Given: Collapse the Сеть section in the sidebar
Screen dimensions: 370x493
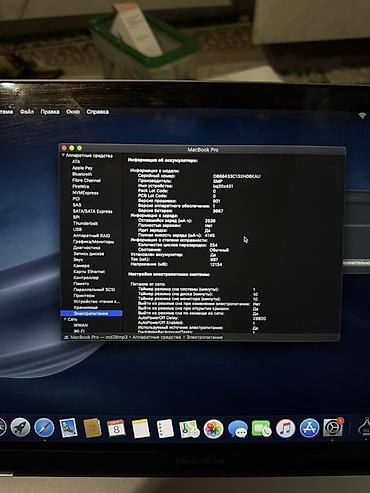Looking at the screenshot, I should tap(65, 319).
